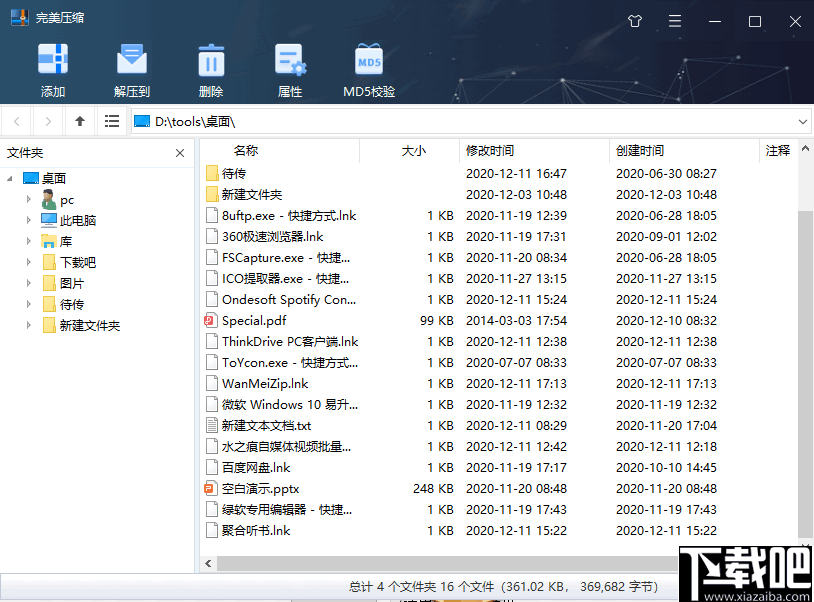The image size is (814, 602).
Task: Open the address bar path dropdown
Action: (x=802, y=121)
